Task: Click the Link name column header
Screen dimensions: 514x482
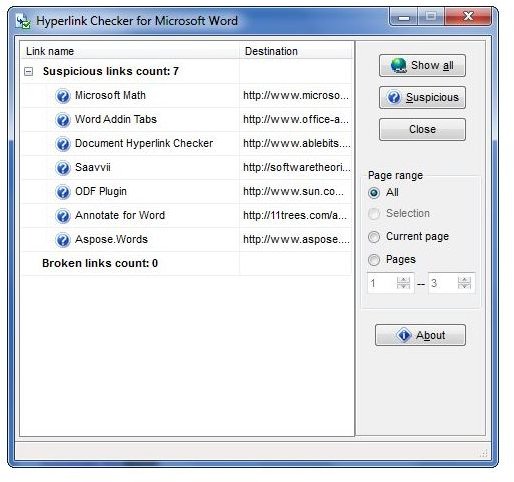Action: (x=130, y=51)
